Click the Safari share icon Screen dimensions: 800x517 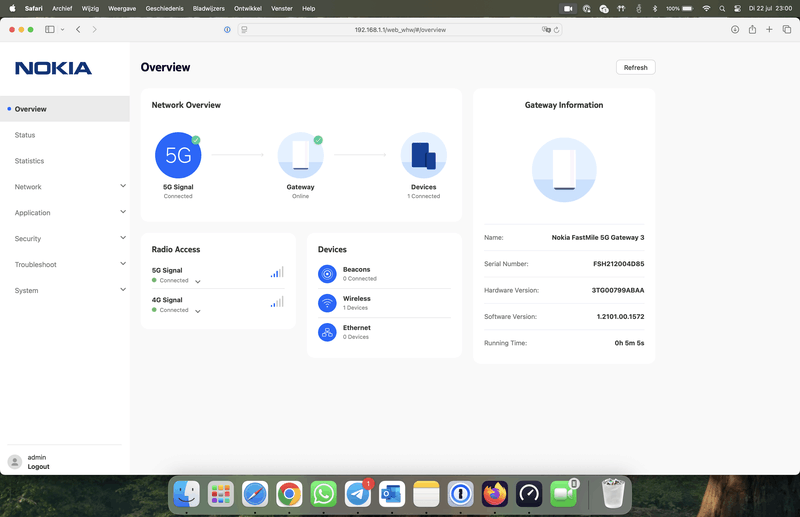pos(752,30)
